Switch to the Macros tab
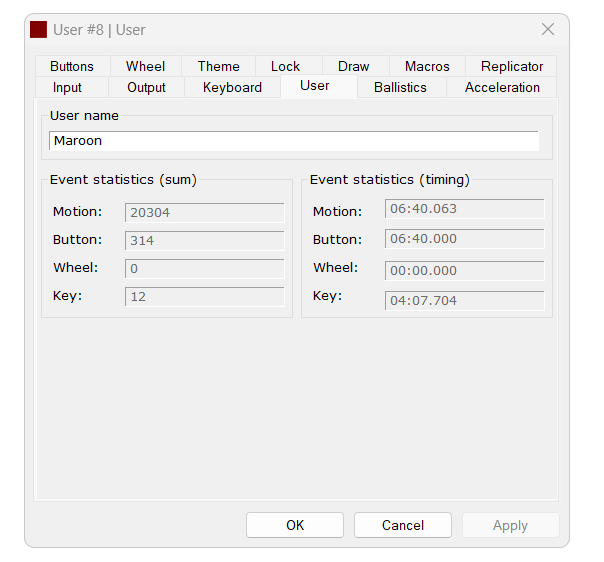This screenshot has height=562, width=604. click(x=427, y=66)
